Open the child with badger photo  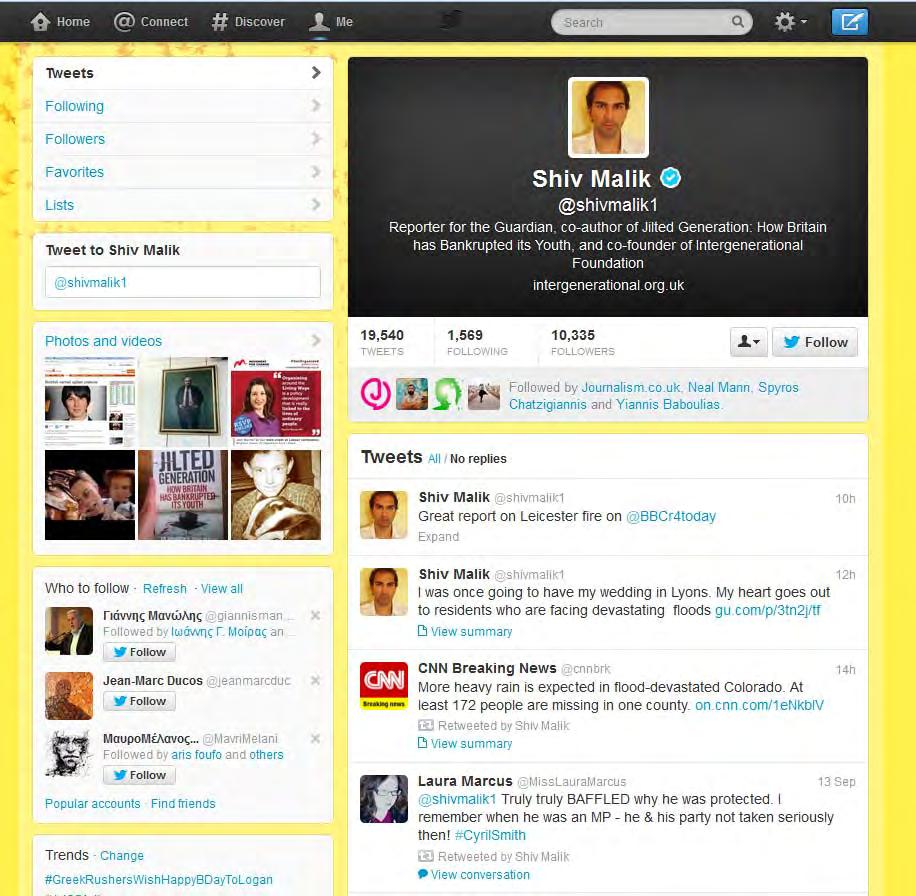click(276, 495)
